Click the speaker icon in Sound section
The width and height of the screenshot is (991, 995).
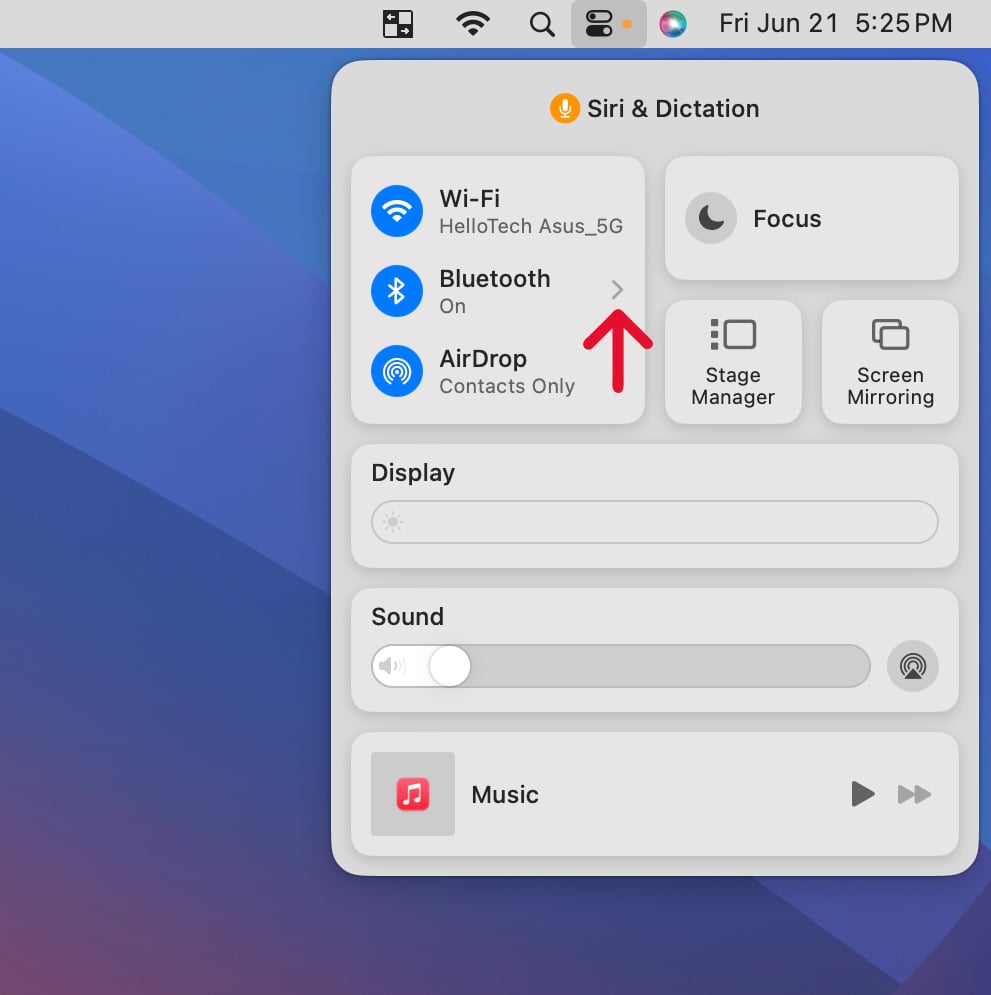392,665
